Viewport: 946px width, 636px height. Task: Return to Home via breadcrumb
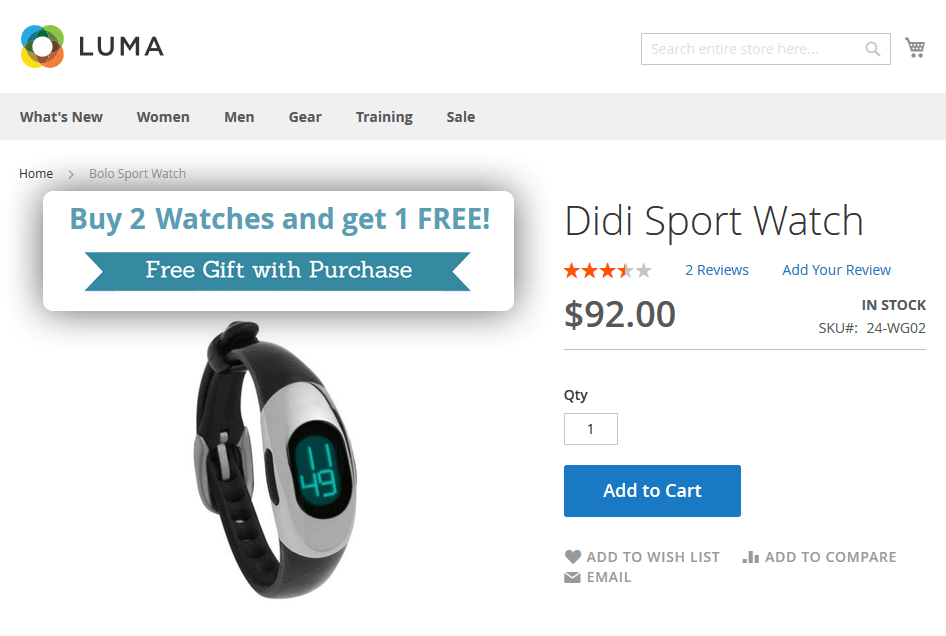(x=36, y=174)
